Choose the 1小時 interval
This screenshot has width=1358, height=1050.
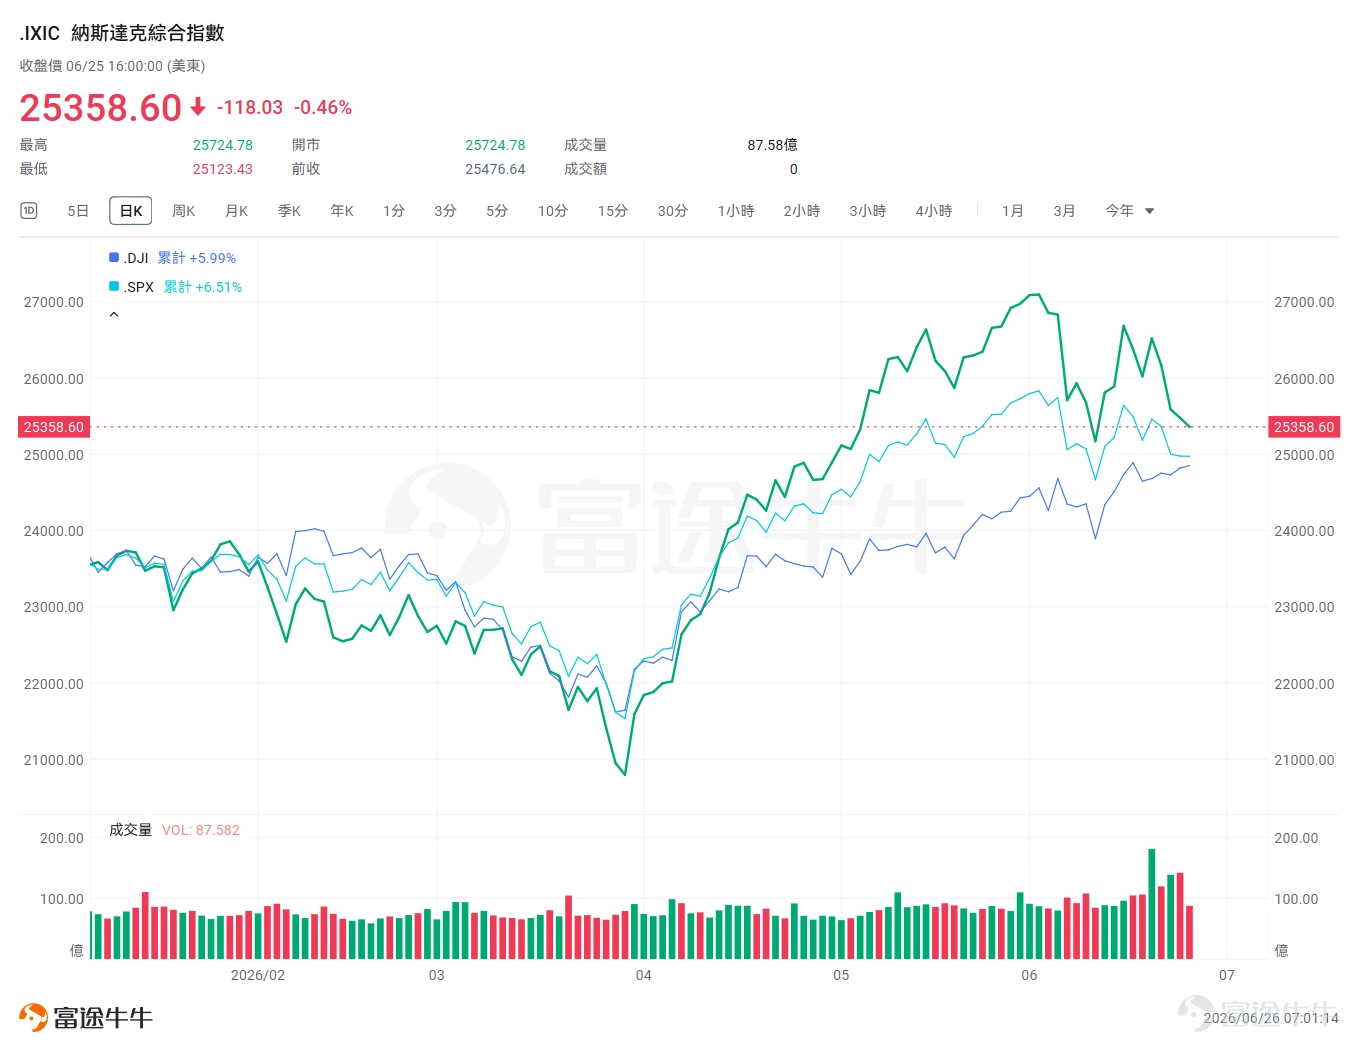click(x=736, y=211)
